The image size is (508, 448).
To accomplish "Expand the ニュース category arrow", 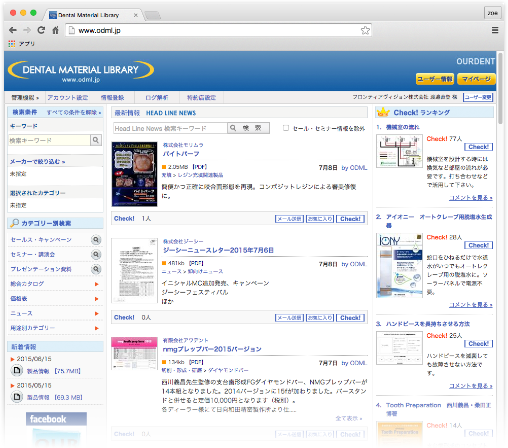I will click(x=97, y=313).
